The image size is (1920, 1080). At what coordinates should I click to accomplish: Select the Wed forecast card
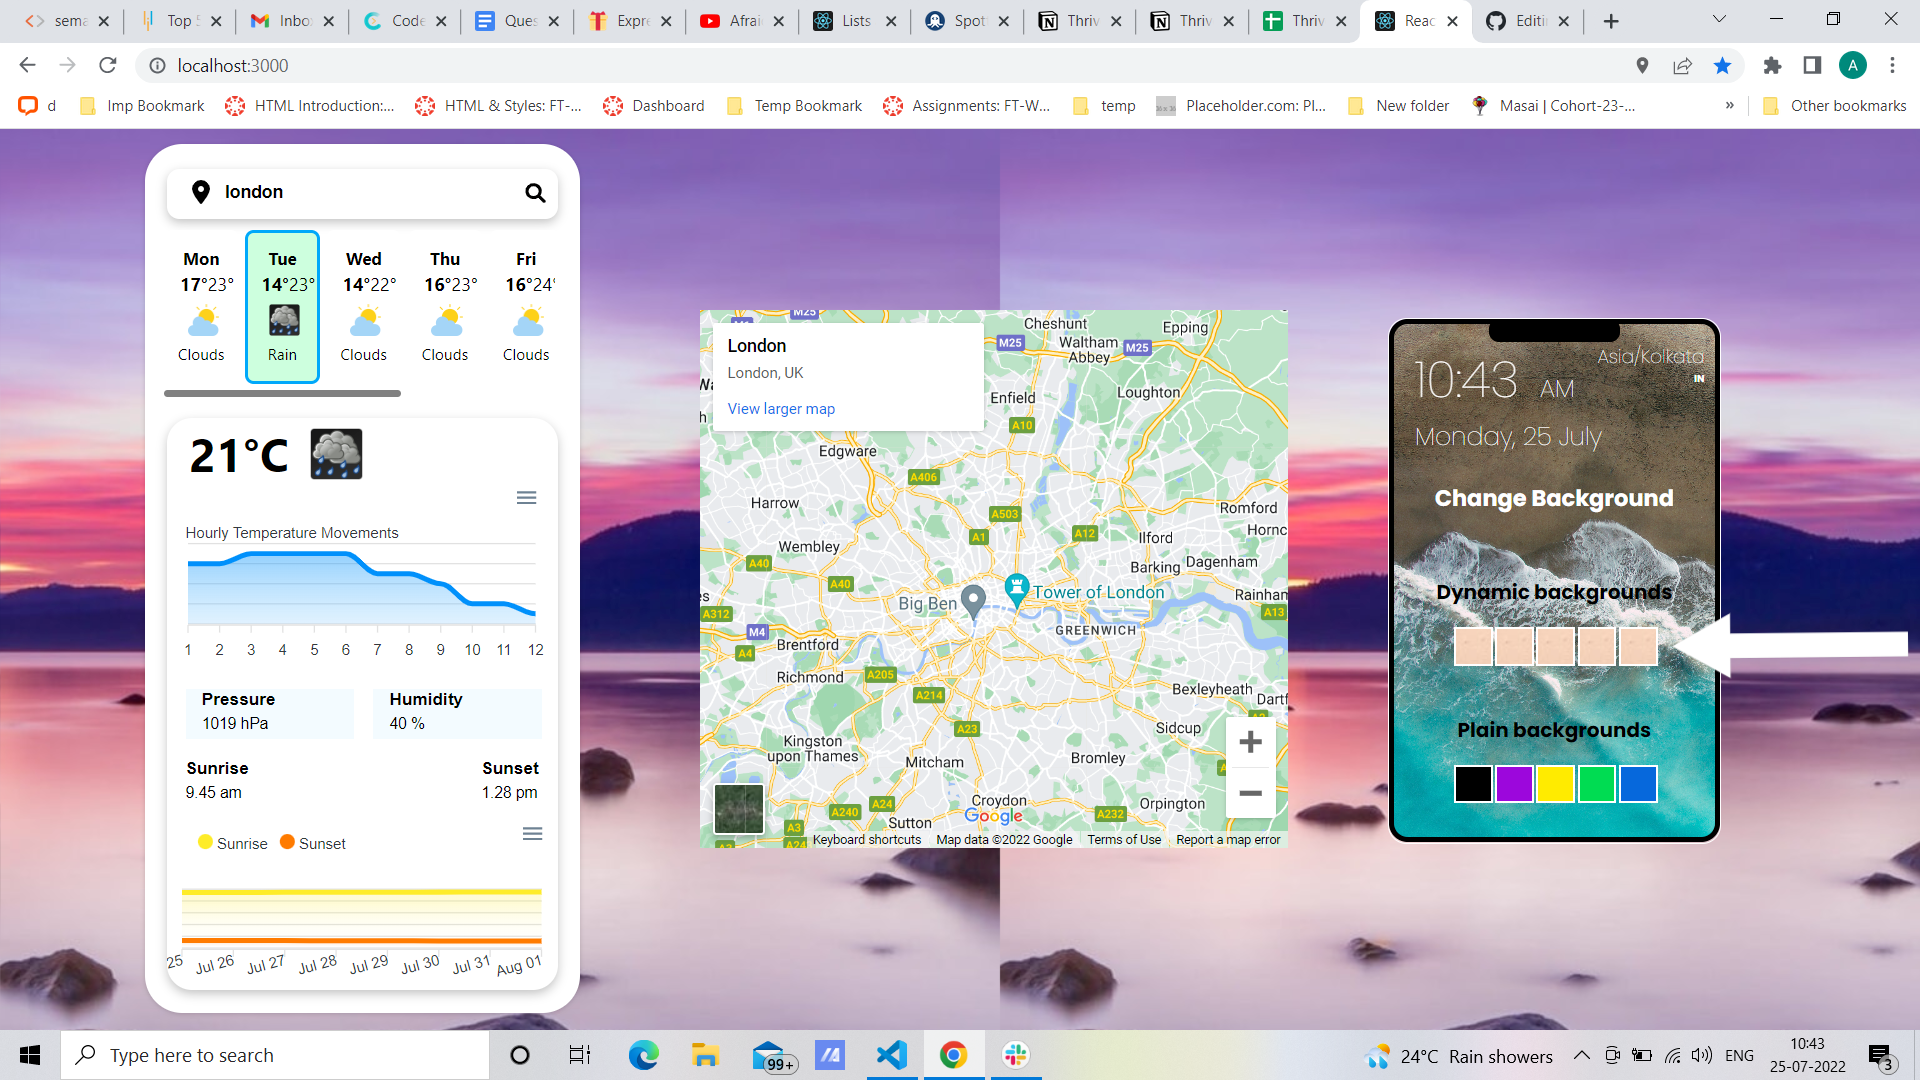(364, 307)
